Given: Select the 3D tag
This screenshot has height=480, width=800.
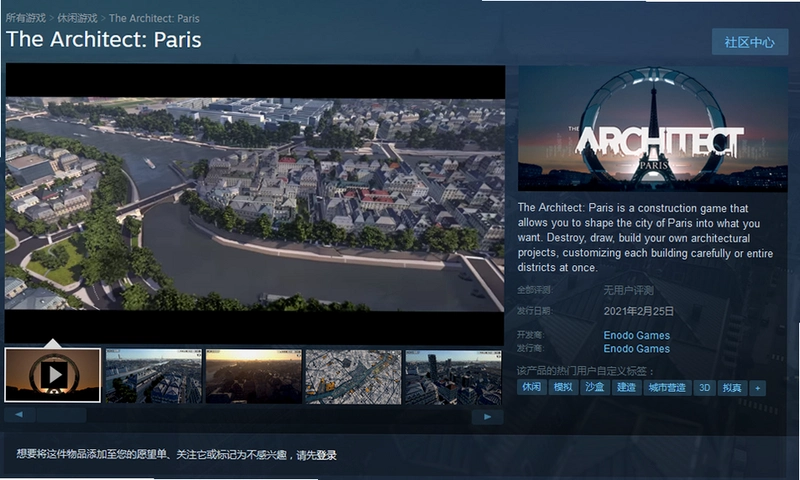Looking at the screenshot, I should click(705, 388).
